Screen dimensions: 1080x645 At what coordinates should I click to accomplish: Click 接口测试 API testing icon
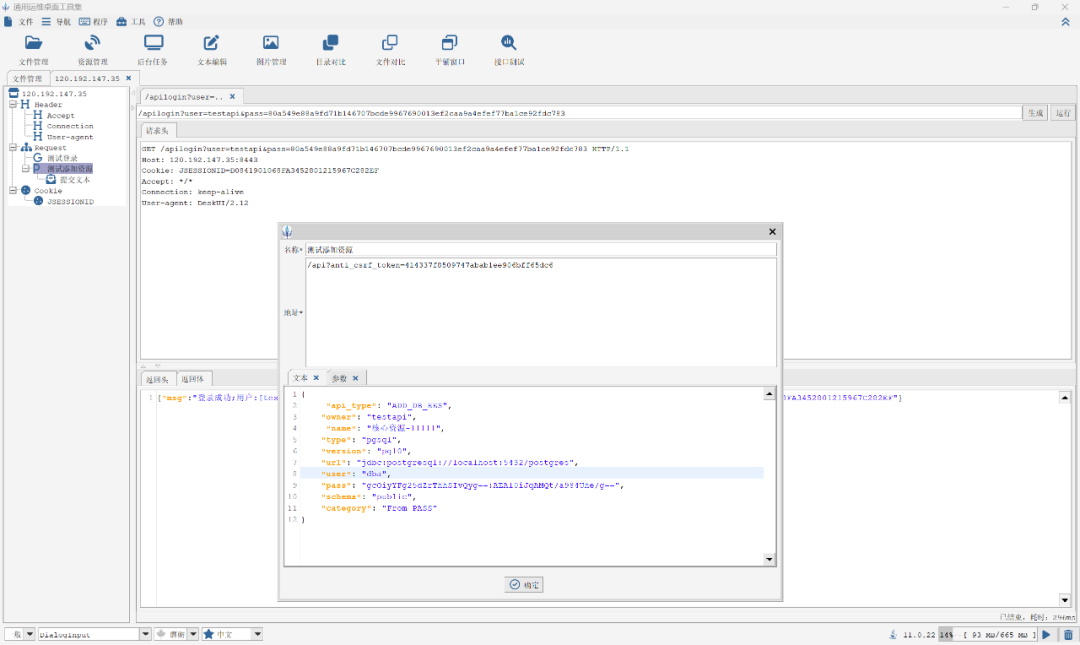coord(508,43)
